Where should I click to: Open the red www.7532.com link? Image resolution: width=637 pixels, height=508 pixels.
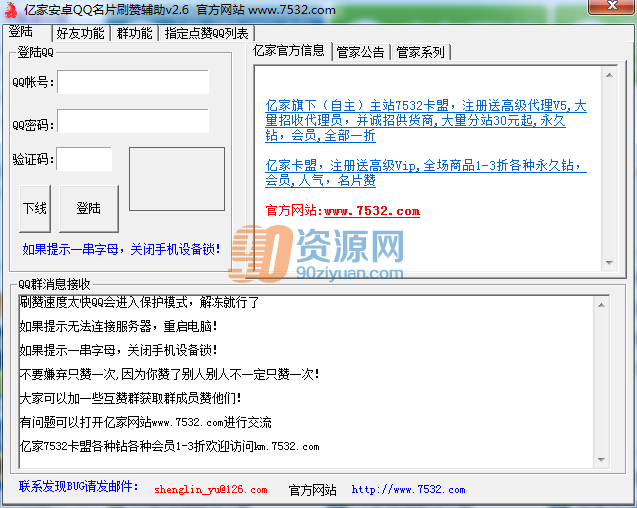(x=372, y=211)
